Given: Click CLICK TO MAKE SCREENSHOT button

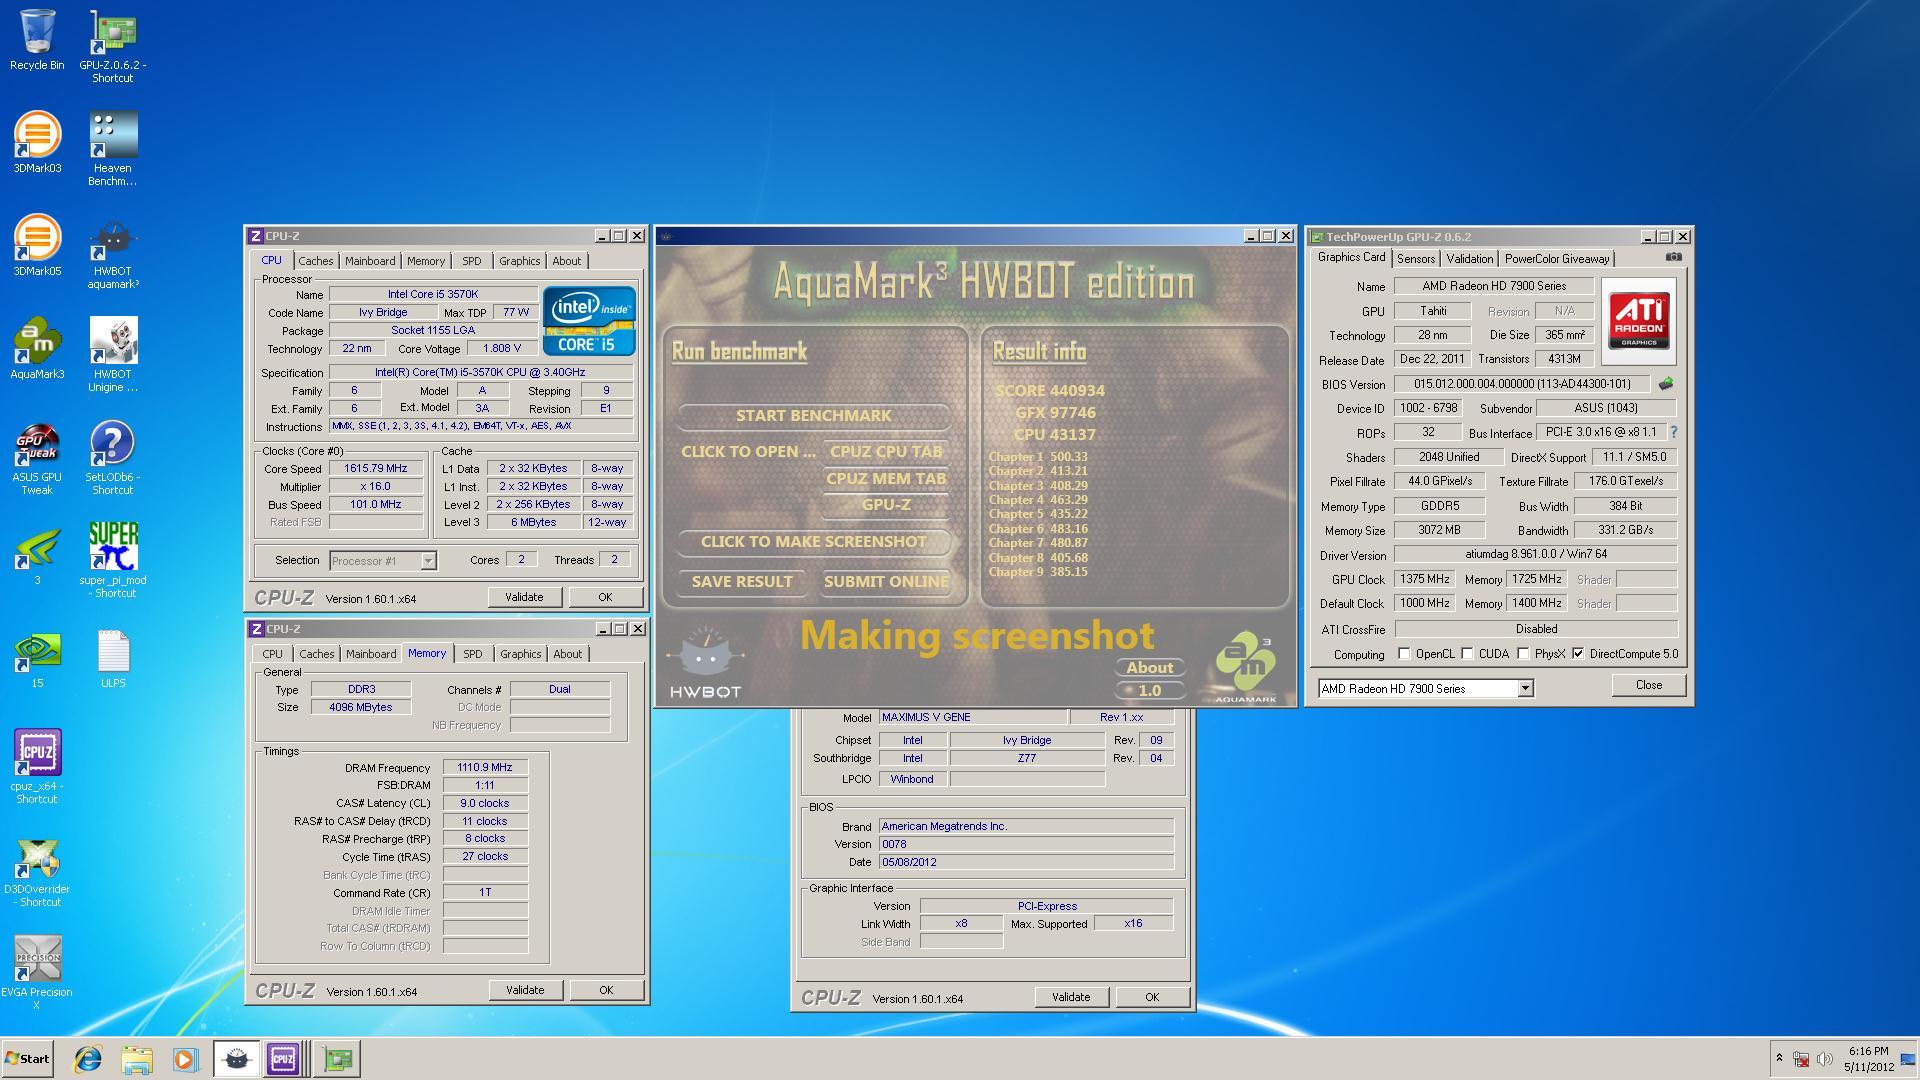Looking at the screenshot, I should pos(813,542).
